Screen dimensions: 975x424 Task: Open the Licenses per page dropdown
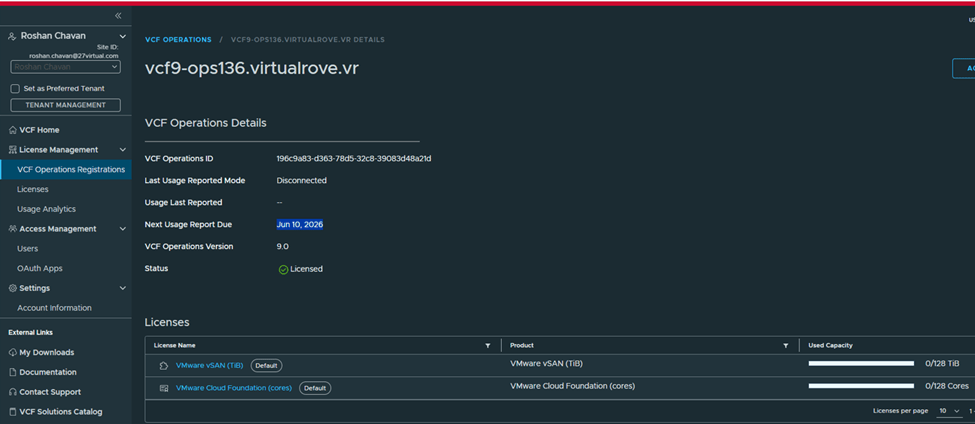tap(949, 411)
